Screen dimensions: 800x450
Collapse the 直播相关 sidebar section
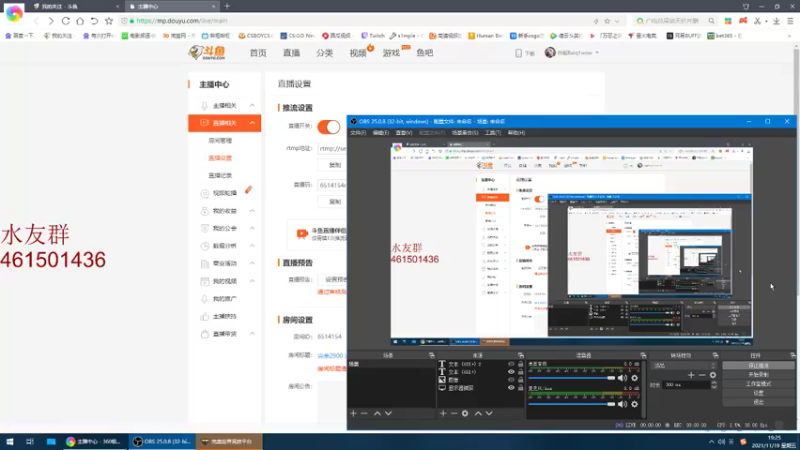[252, 123]
